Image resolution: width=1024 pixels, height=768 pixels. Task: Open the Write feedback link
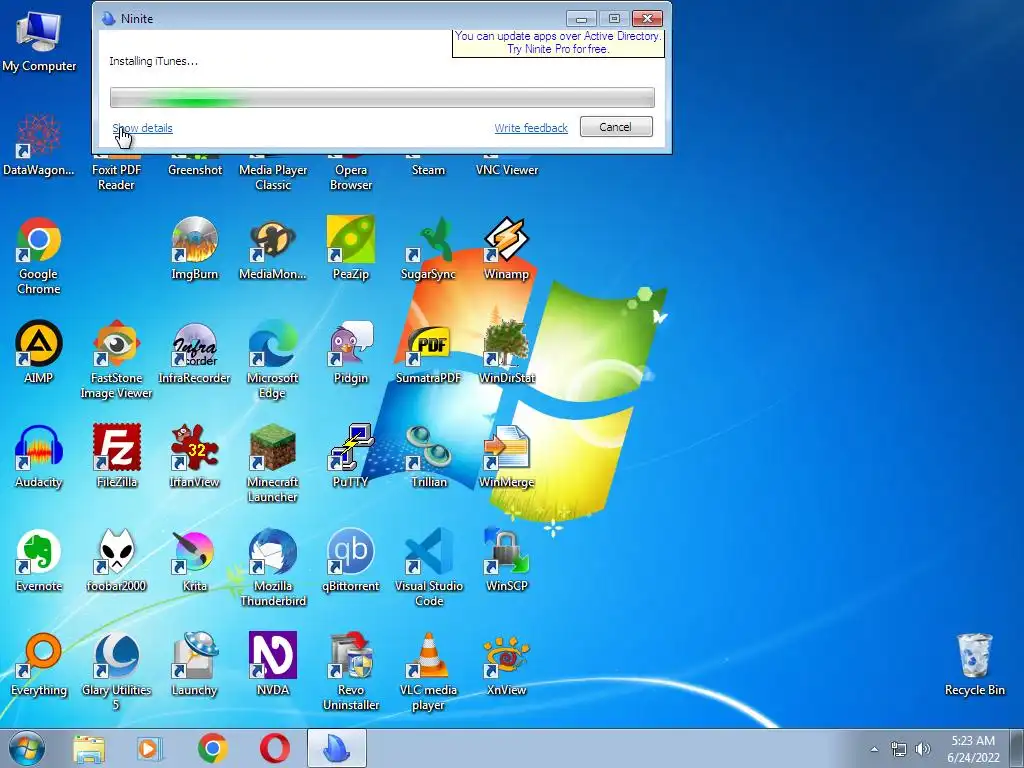(x=531, y=128)
